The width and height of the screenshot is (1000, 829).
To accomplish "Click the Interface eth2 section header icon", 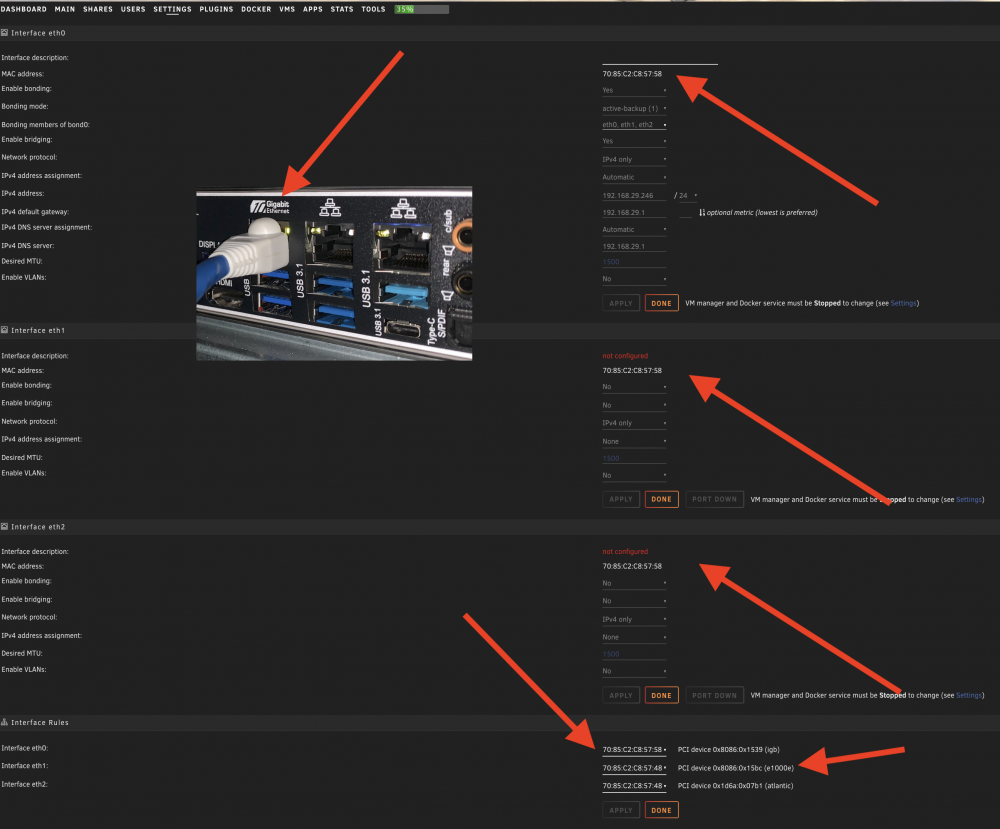I will 4,527.
